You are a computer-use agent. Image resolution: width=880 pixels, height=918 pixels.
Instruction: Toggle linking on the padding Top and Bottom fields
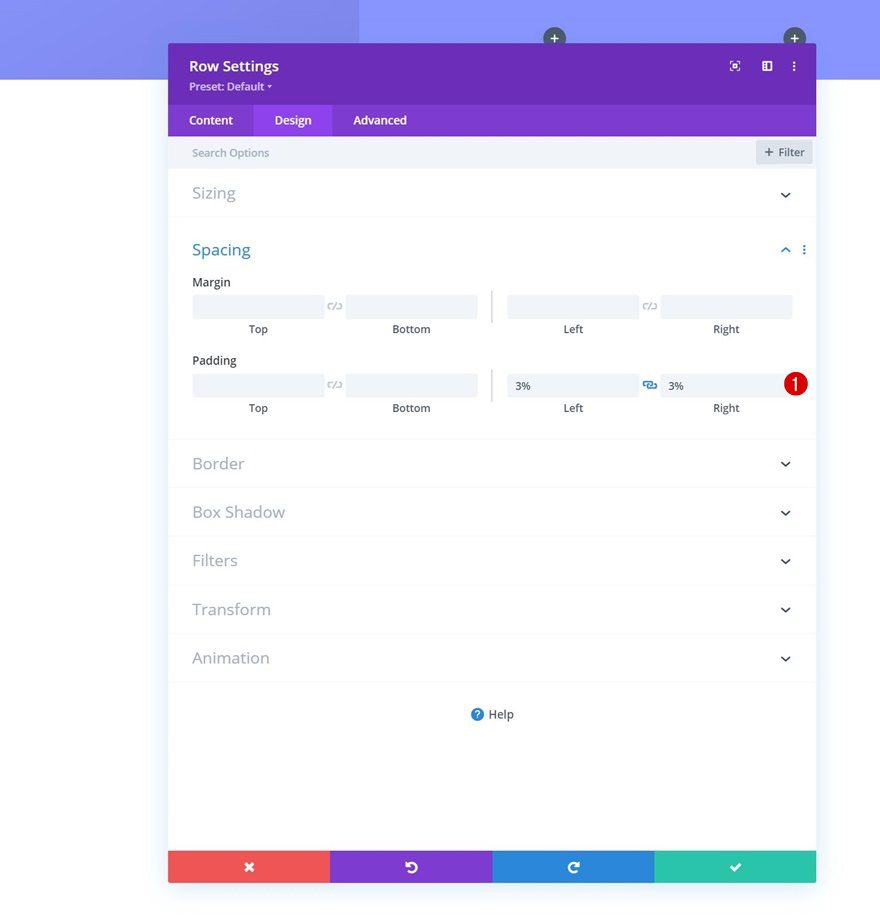click(x=334, y=385)
